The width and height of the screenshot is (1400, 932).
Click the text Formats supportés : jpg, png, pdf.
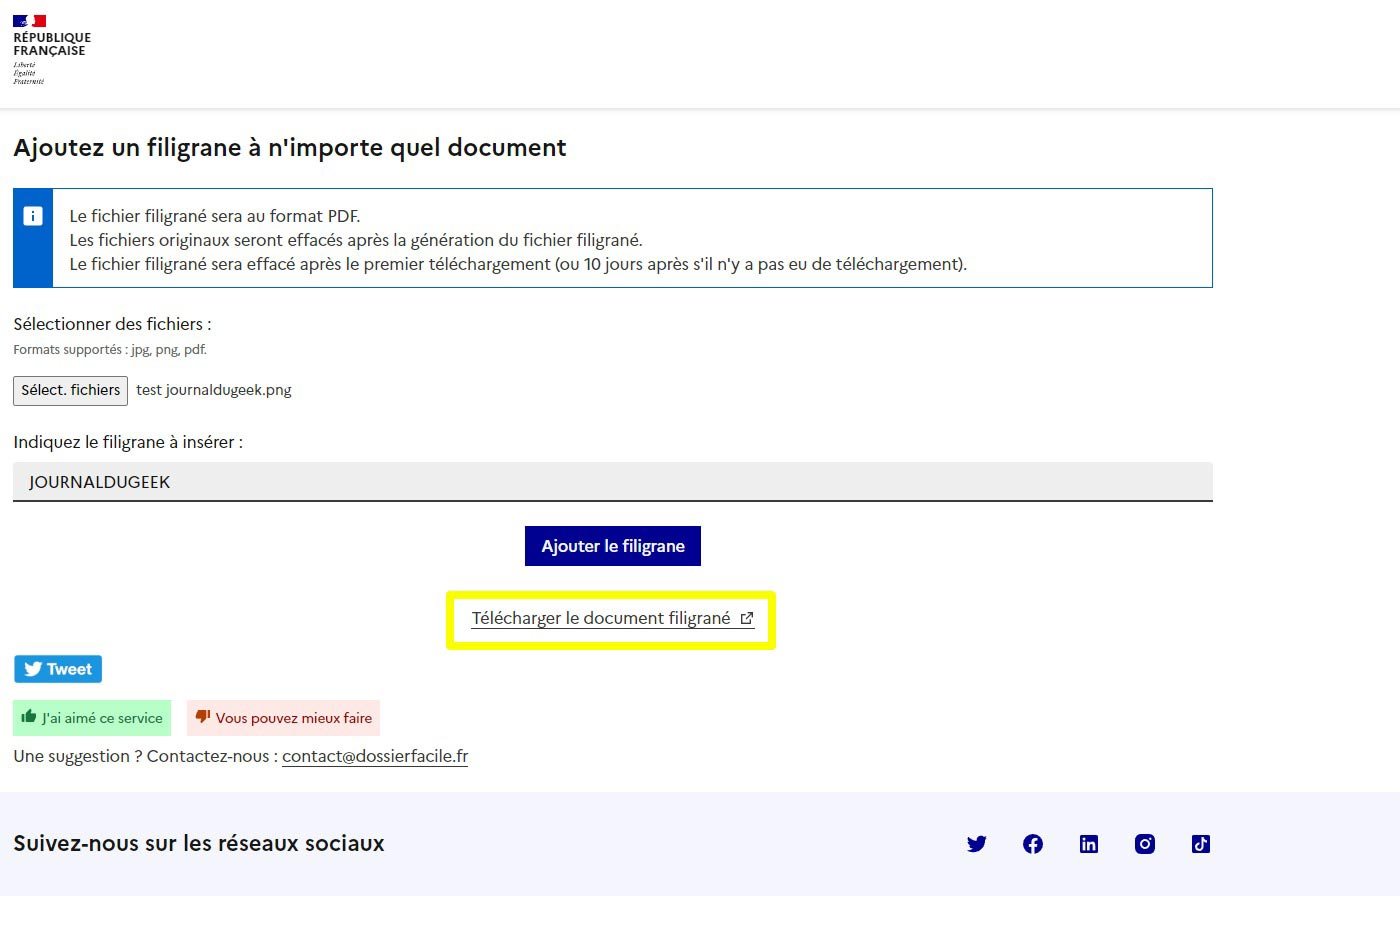click(110, 350)
